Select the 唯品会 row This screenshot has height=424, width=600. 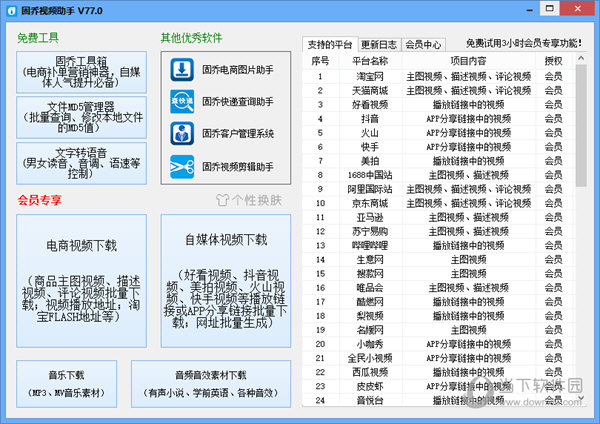tap(439, 288)
